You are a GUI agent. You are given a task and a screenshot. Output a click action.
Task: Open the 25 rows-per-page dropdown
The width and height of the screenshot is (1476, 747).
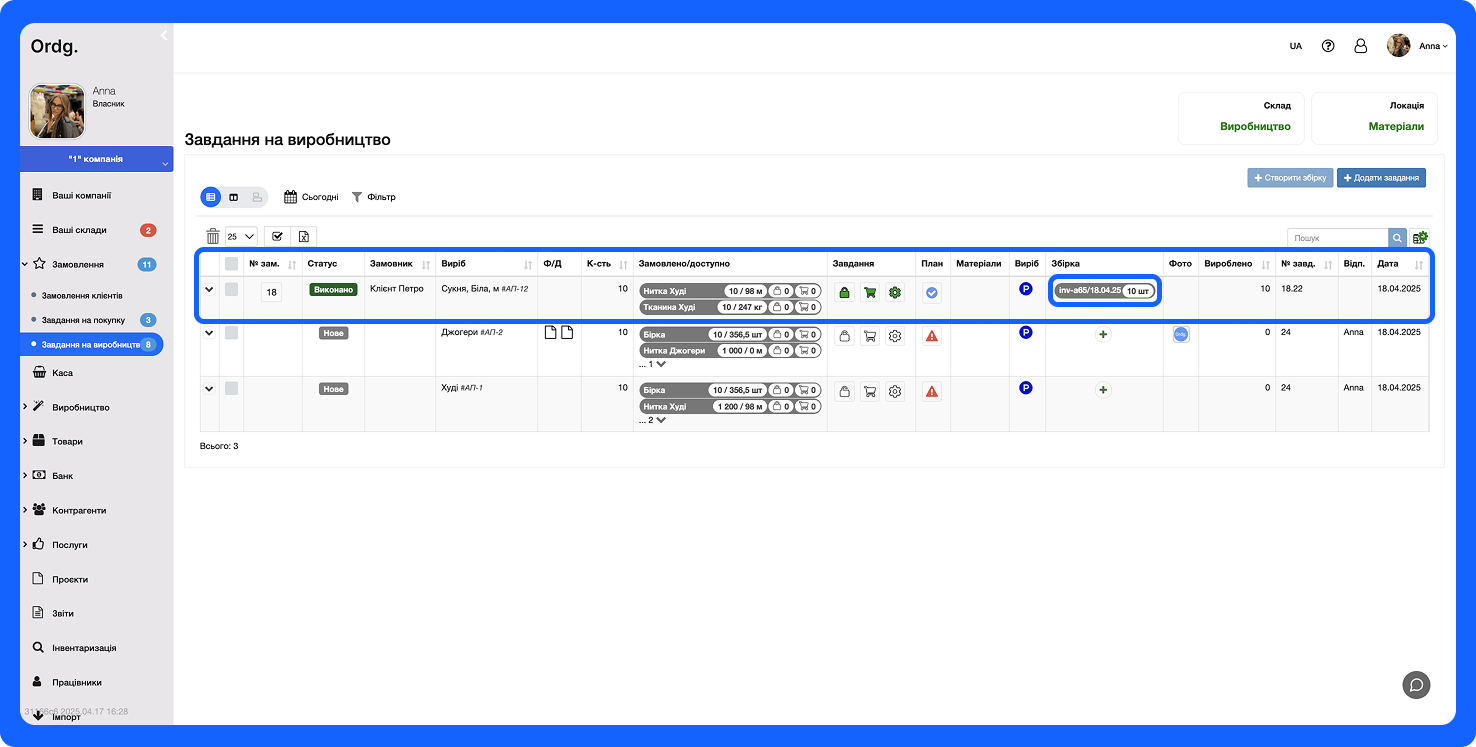241,237
